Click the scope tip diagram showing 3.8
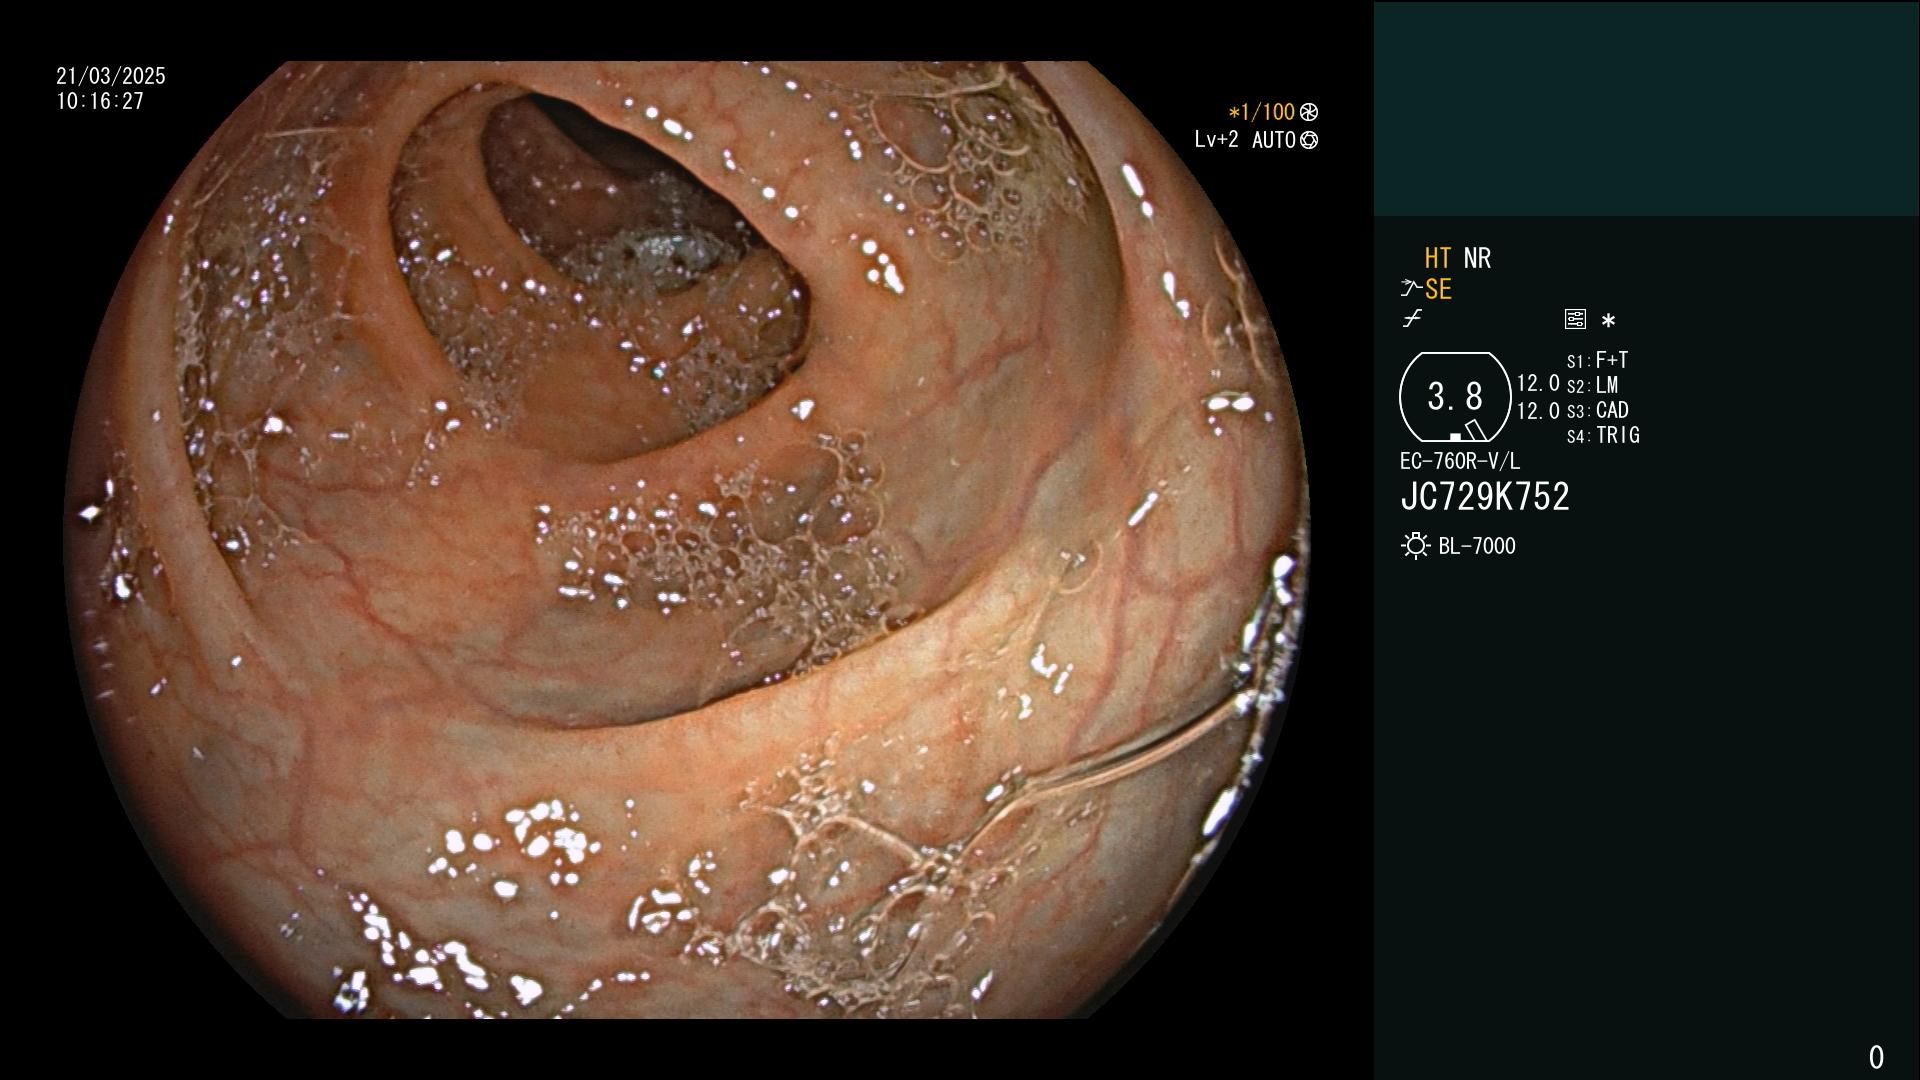The width and height of the screenshot is (1920, 1080). (1455, 397)
